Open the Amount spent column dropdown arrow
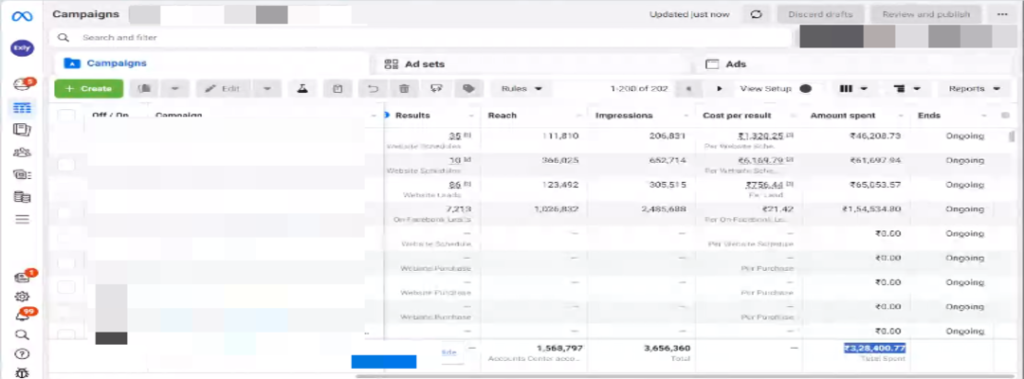The image size is (1024, 379). click(900, 116)
